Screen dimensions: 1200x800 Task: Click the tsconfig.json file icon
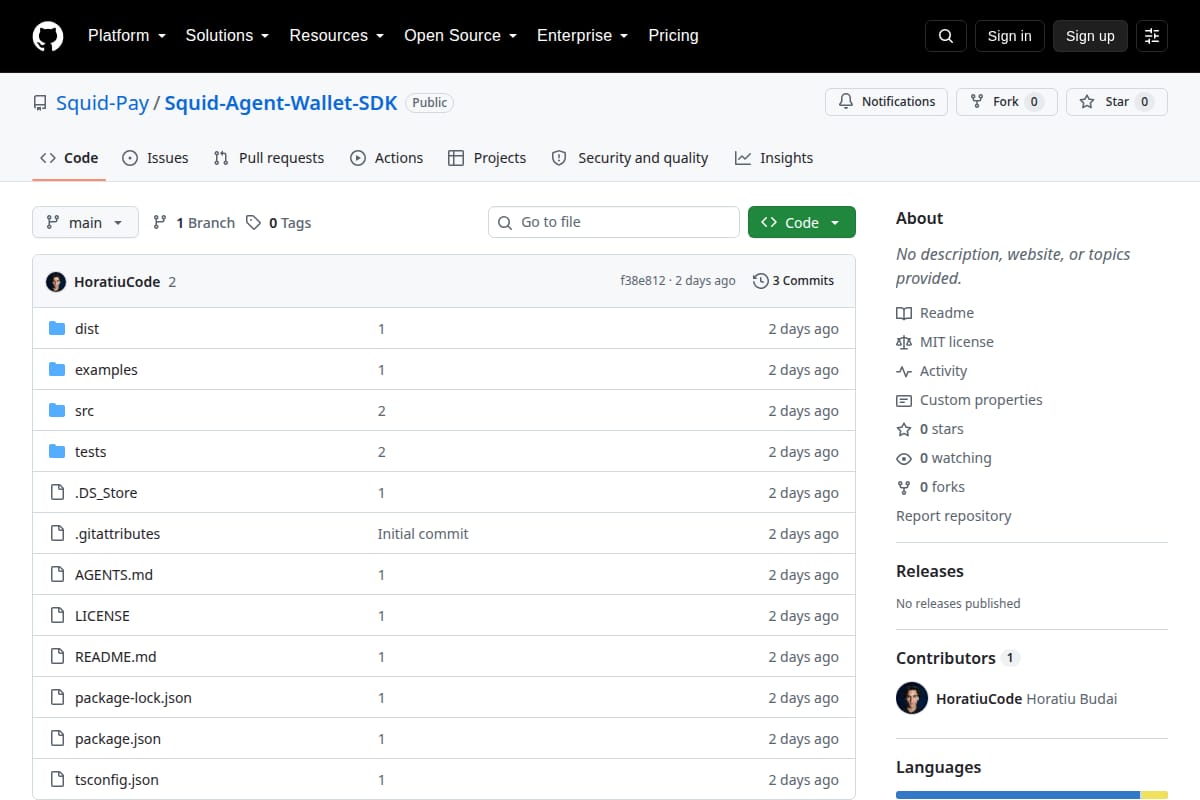pyautogui.click(x=57, y=780)
